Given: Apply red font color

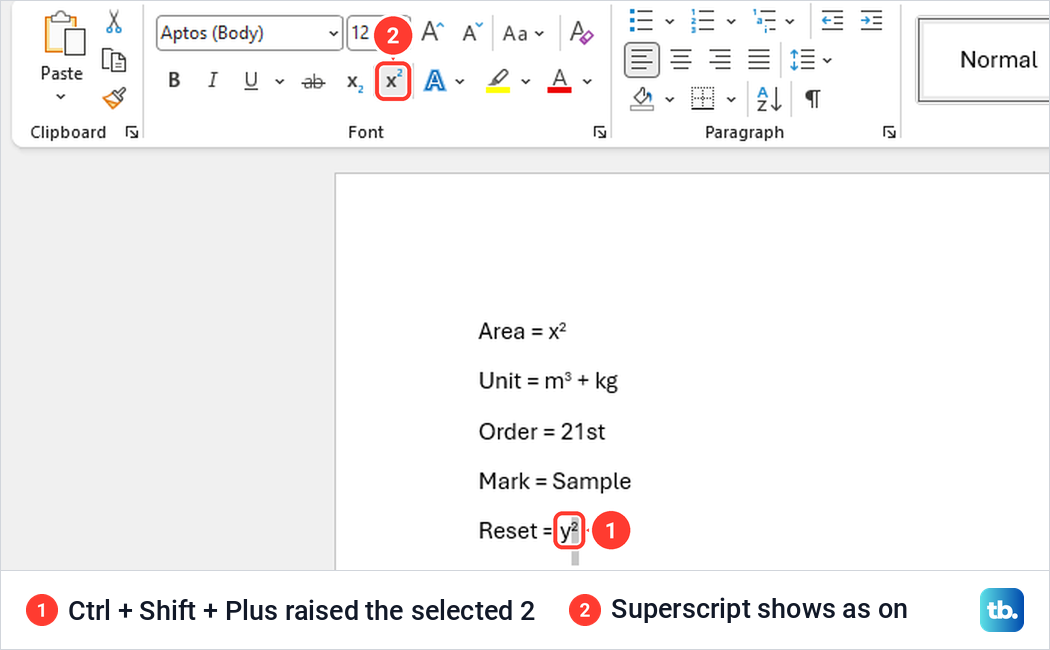Looking at the screenshot, I should [x=559, y=80].
